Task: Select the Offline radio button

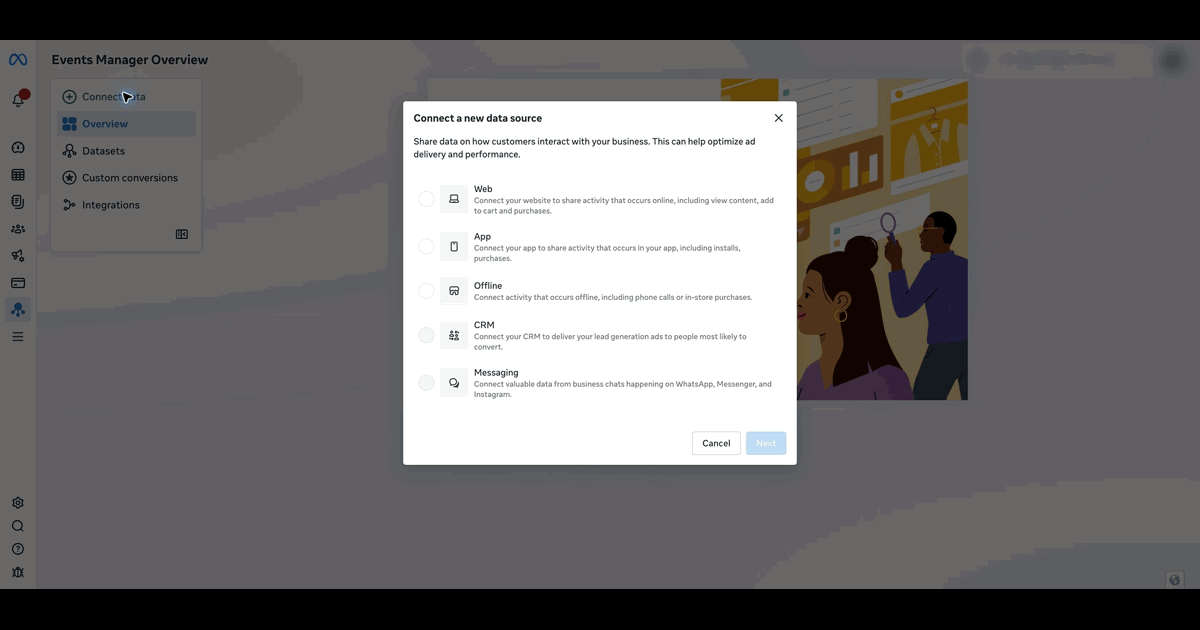Action: pyautogui.click(x=426, y=291)
